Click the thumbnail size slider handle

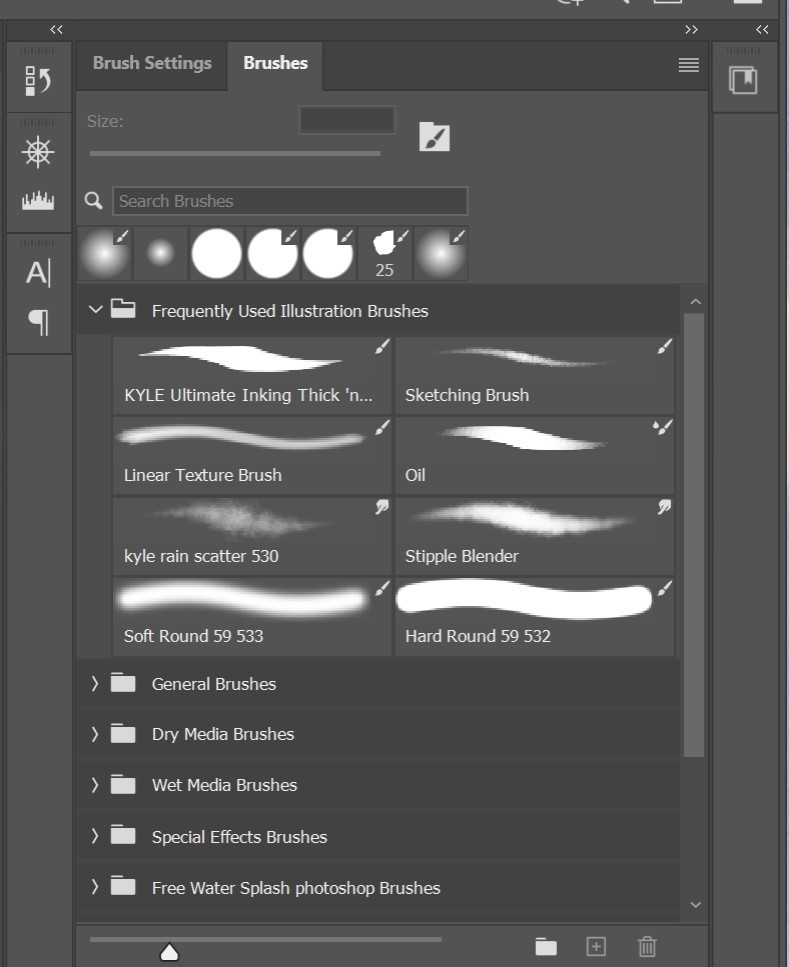tap(169, 952)
